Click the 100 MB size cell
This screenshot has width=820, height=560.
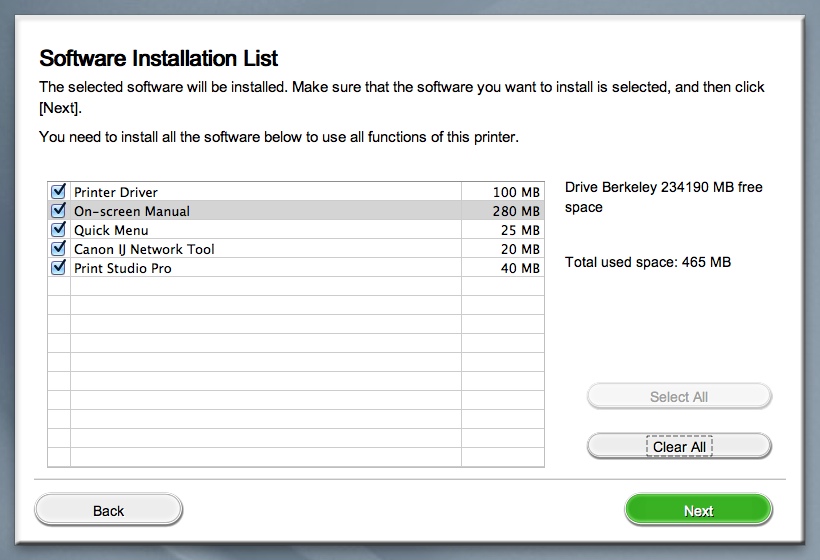[x=516, y=192]
